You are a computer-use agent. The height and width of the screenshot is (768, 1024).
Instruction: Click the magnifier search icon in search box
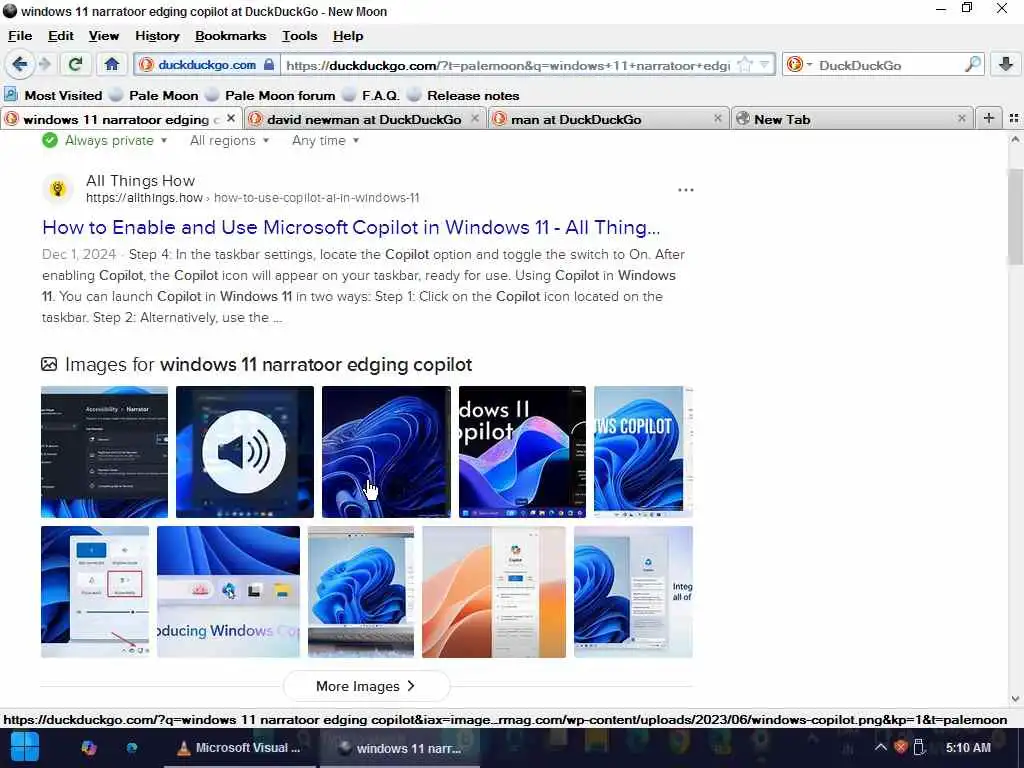[972, 65]
